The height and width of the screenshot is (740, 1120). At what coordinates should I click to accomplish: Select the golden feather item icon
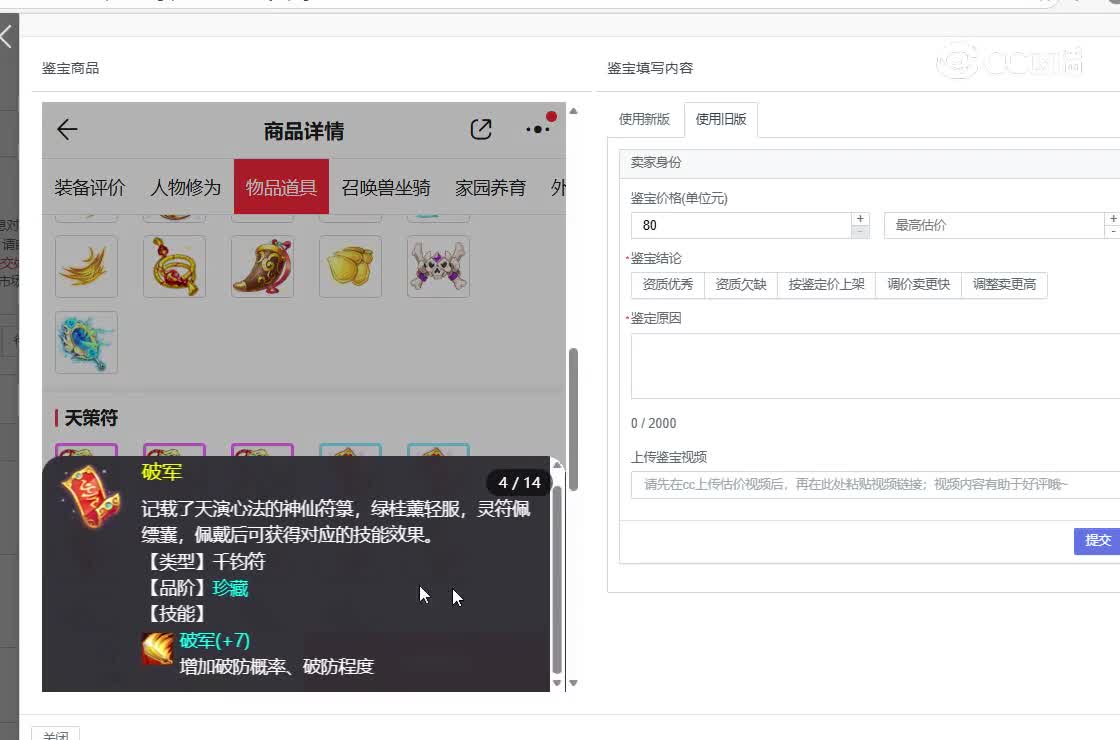pos(86,267)
